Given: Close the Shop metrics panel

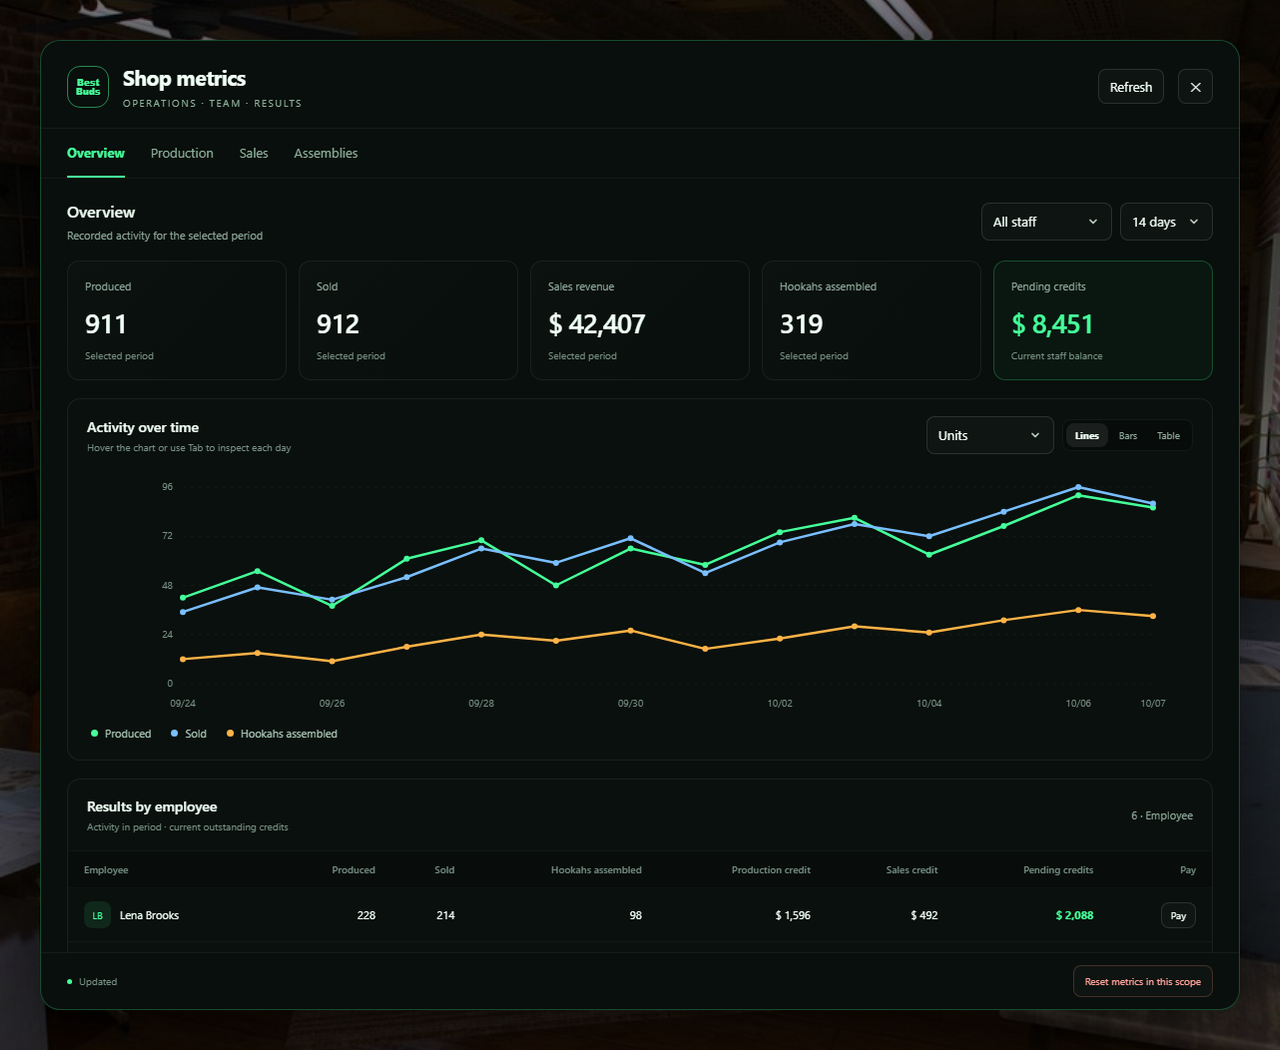Looking at the screenshot, I should pos(1195,87).
